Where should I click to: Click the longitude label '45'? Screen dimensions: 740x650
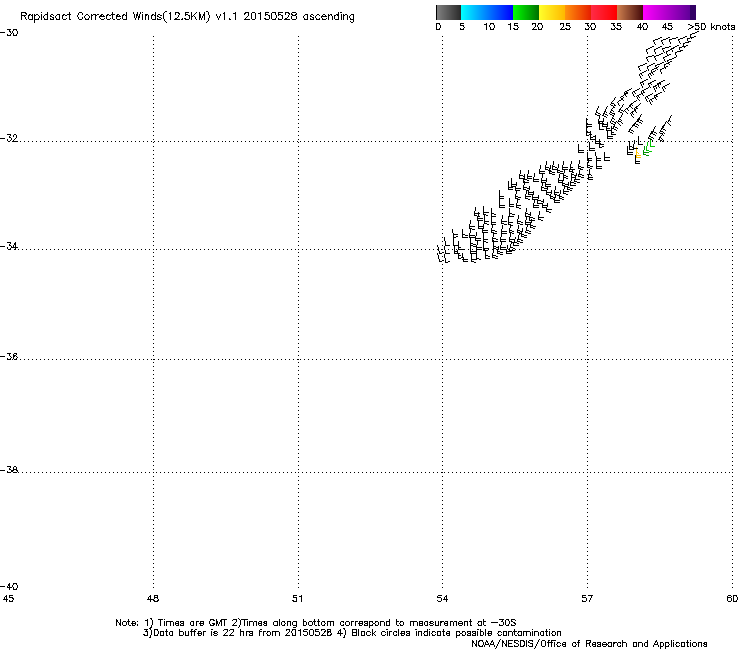point(8,599)
